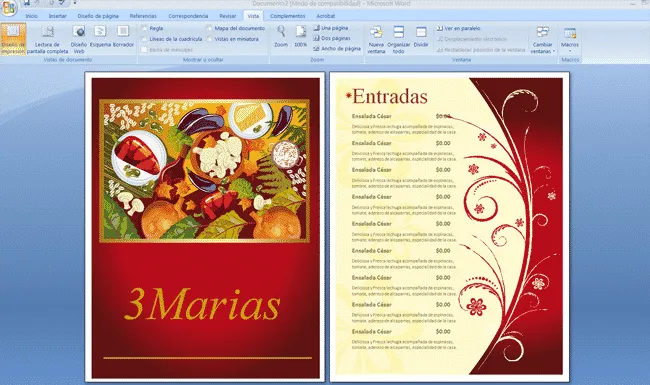
Task: Open the Office button menu
Action: pos(8,7)
